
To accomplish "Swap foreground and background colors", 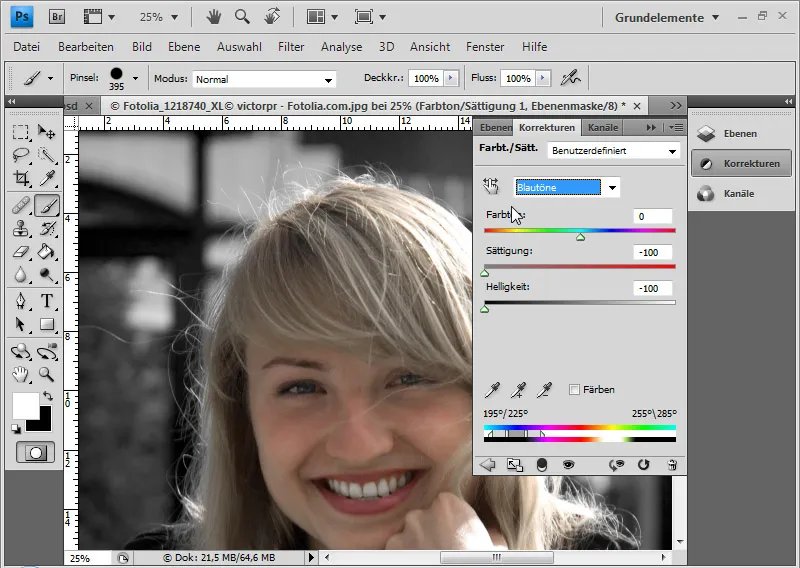I will tap(47, 396).
